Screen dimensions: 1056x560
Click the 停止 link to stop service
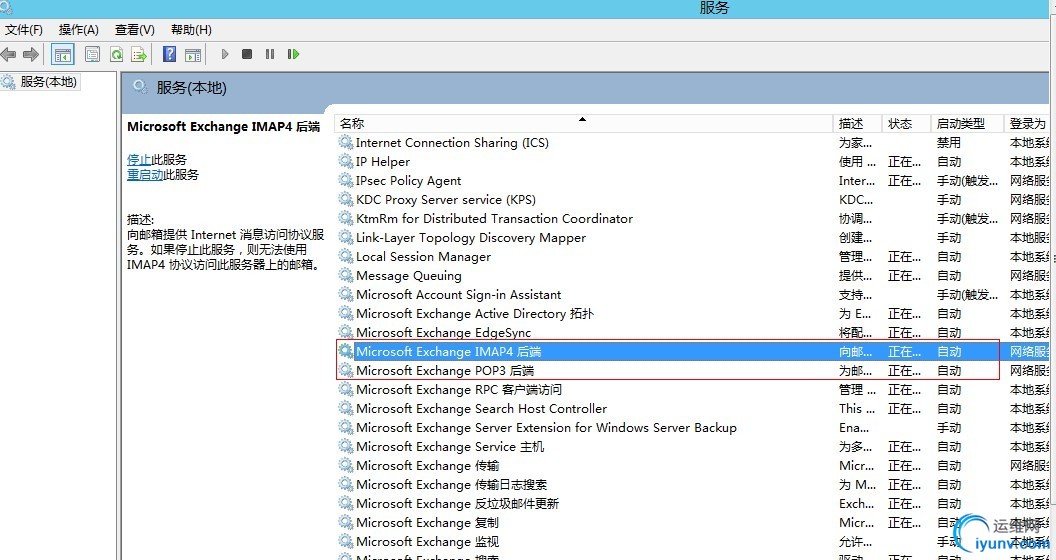point(139,160)
